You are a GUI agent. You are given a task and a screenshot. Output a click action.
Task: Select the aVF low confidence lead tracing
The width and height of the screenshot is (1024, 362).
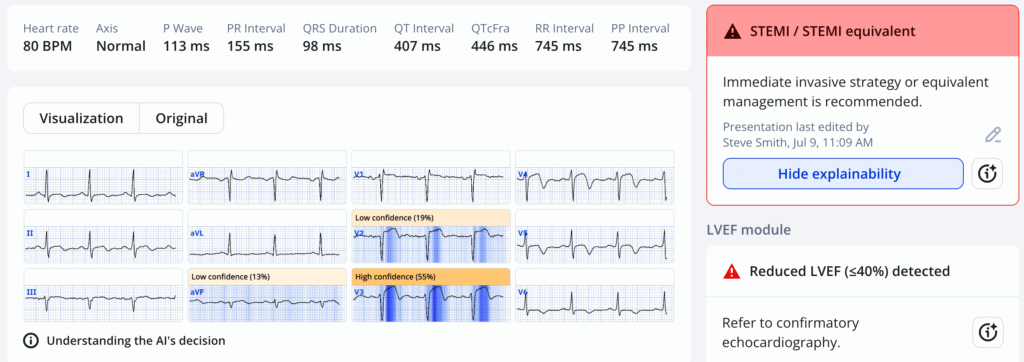(x=267, y=304)
